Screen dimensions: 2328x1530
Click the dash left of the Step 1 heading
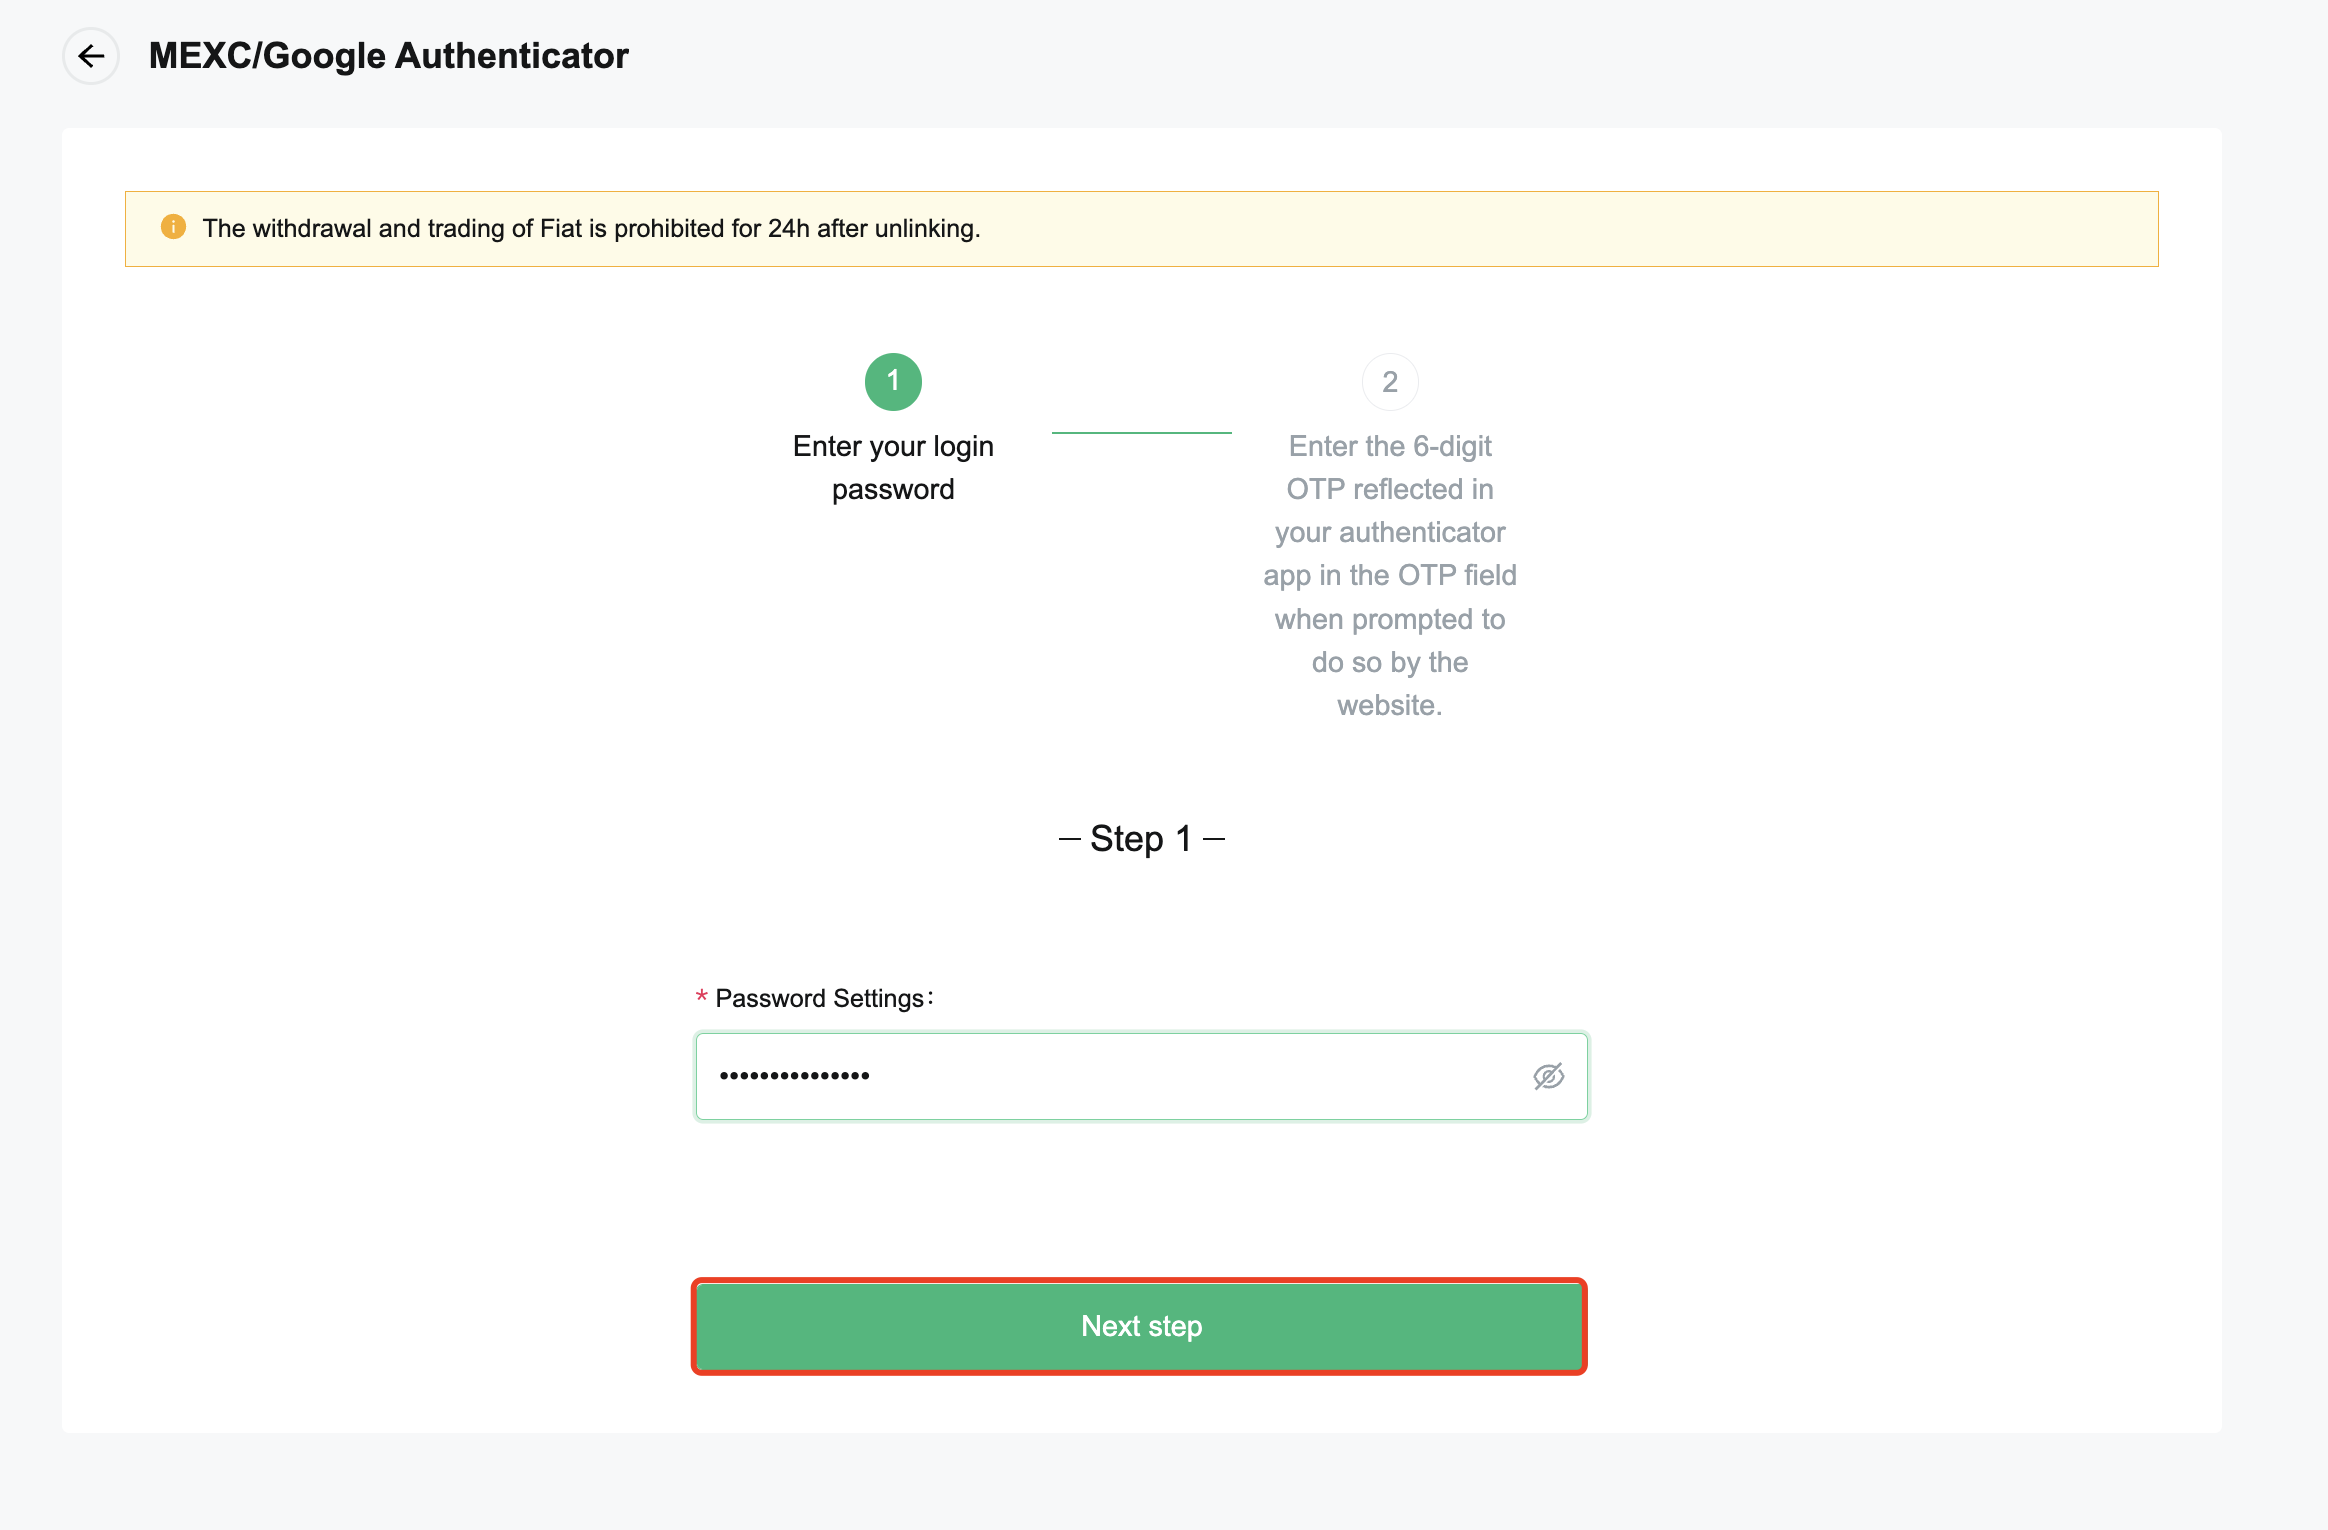pos(1069,839)
